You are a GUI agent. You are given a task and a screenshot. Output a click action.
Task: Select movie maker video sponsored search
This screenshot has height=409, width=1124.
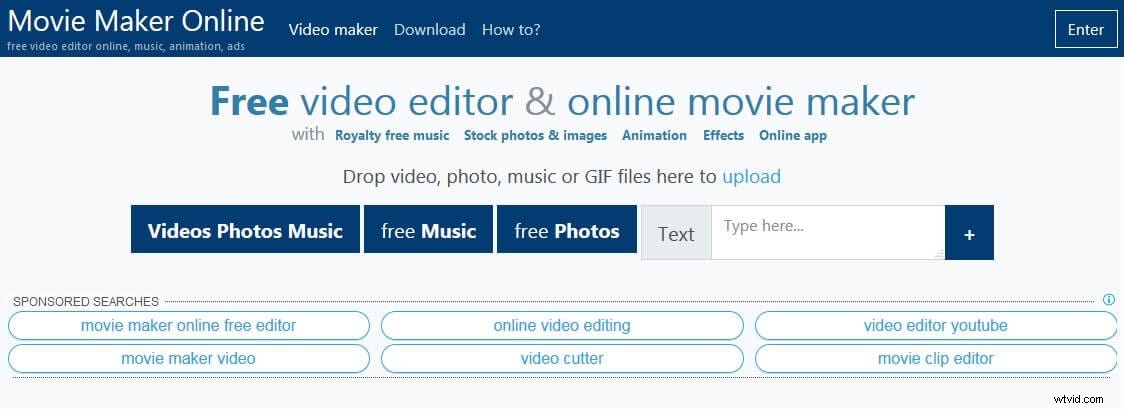pos(189,358)
